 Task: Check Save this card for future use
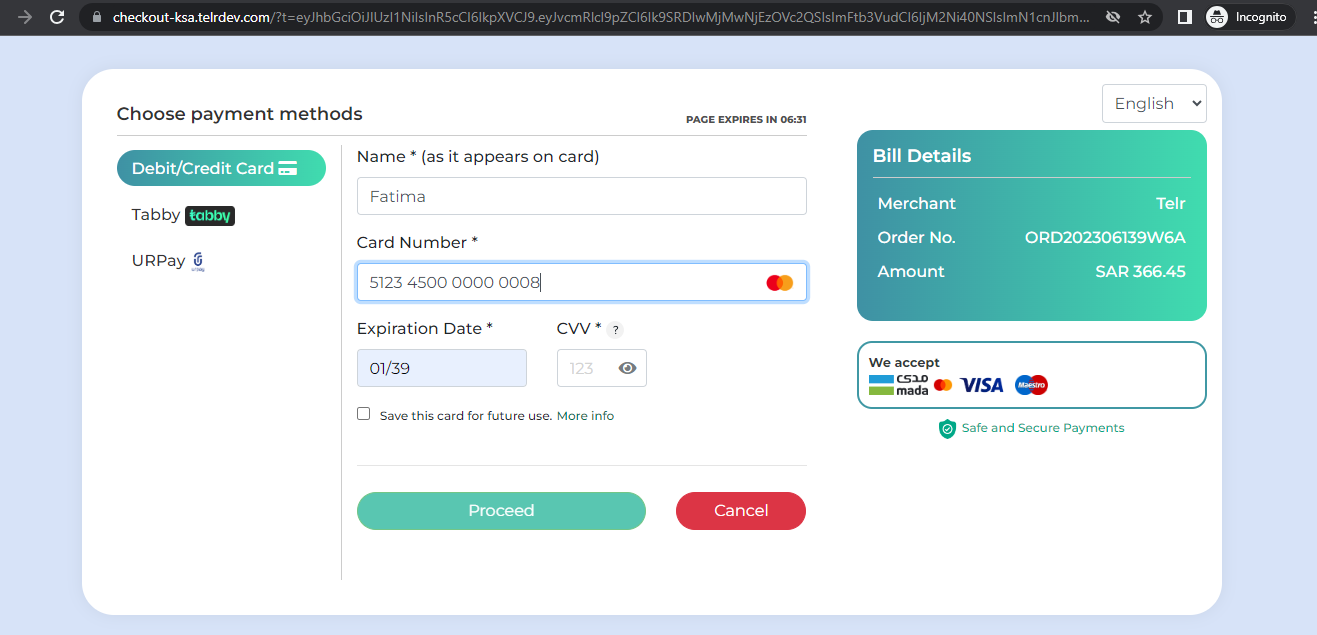click(x=364, y=414)
